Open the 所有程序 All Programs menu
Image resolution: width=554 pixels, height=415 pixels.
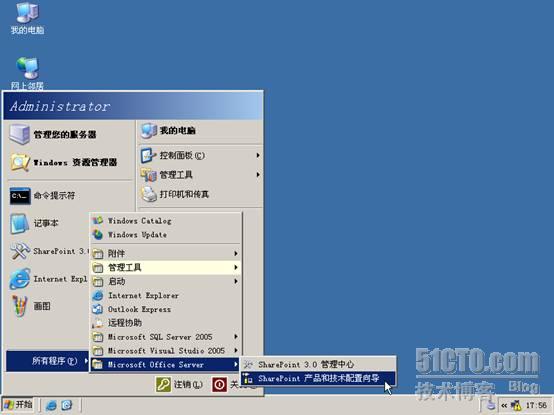(48, 361)
